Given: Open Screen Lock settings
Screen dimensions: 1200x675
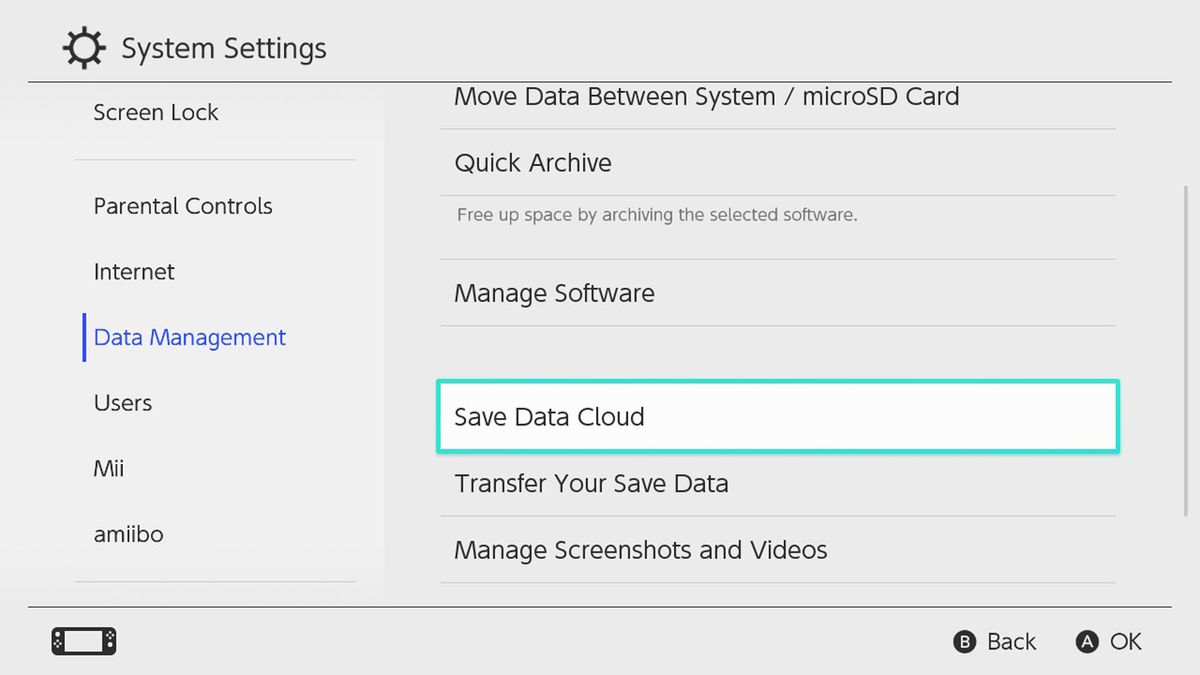Looking at the screenshot, I should [155, 112].
